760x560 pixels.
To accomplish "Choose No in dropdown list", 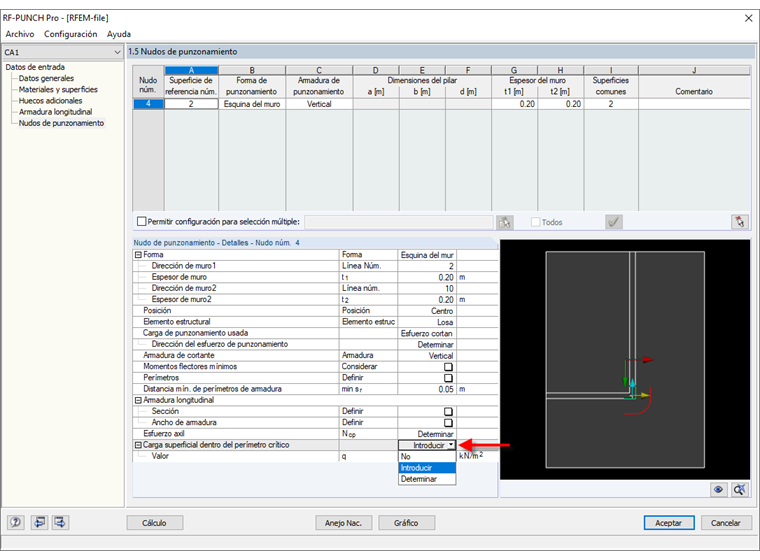I will click(x=427, y=457).
